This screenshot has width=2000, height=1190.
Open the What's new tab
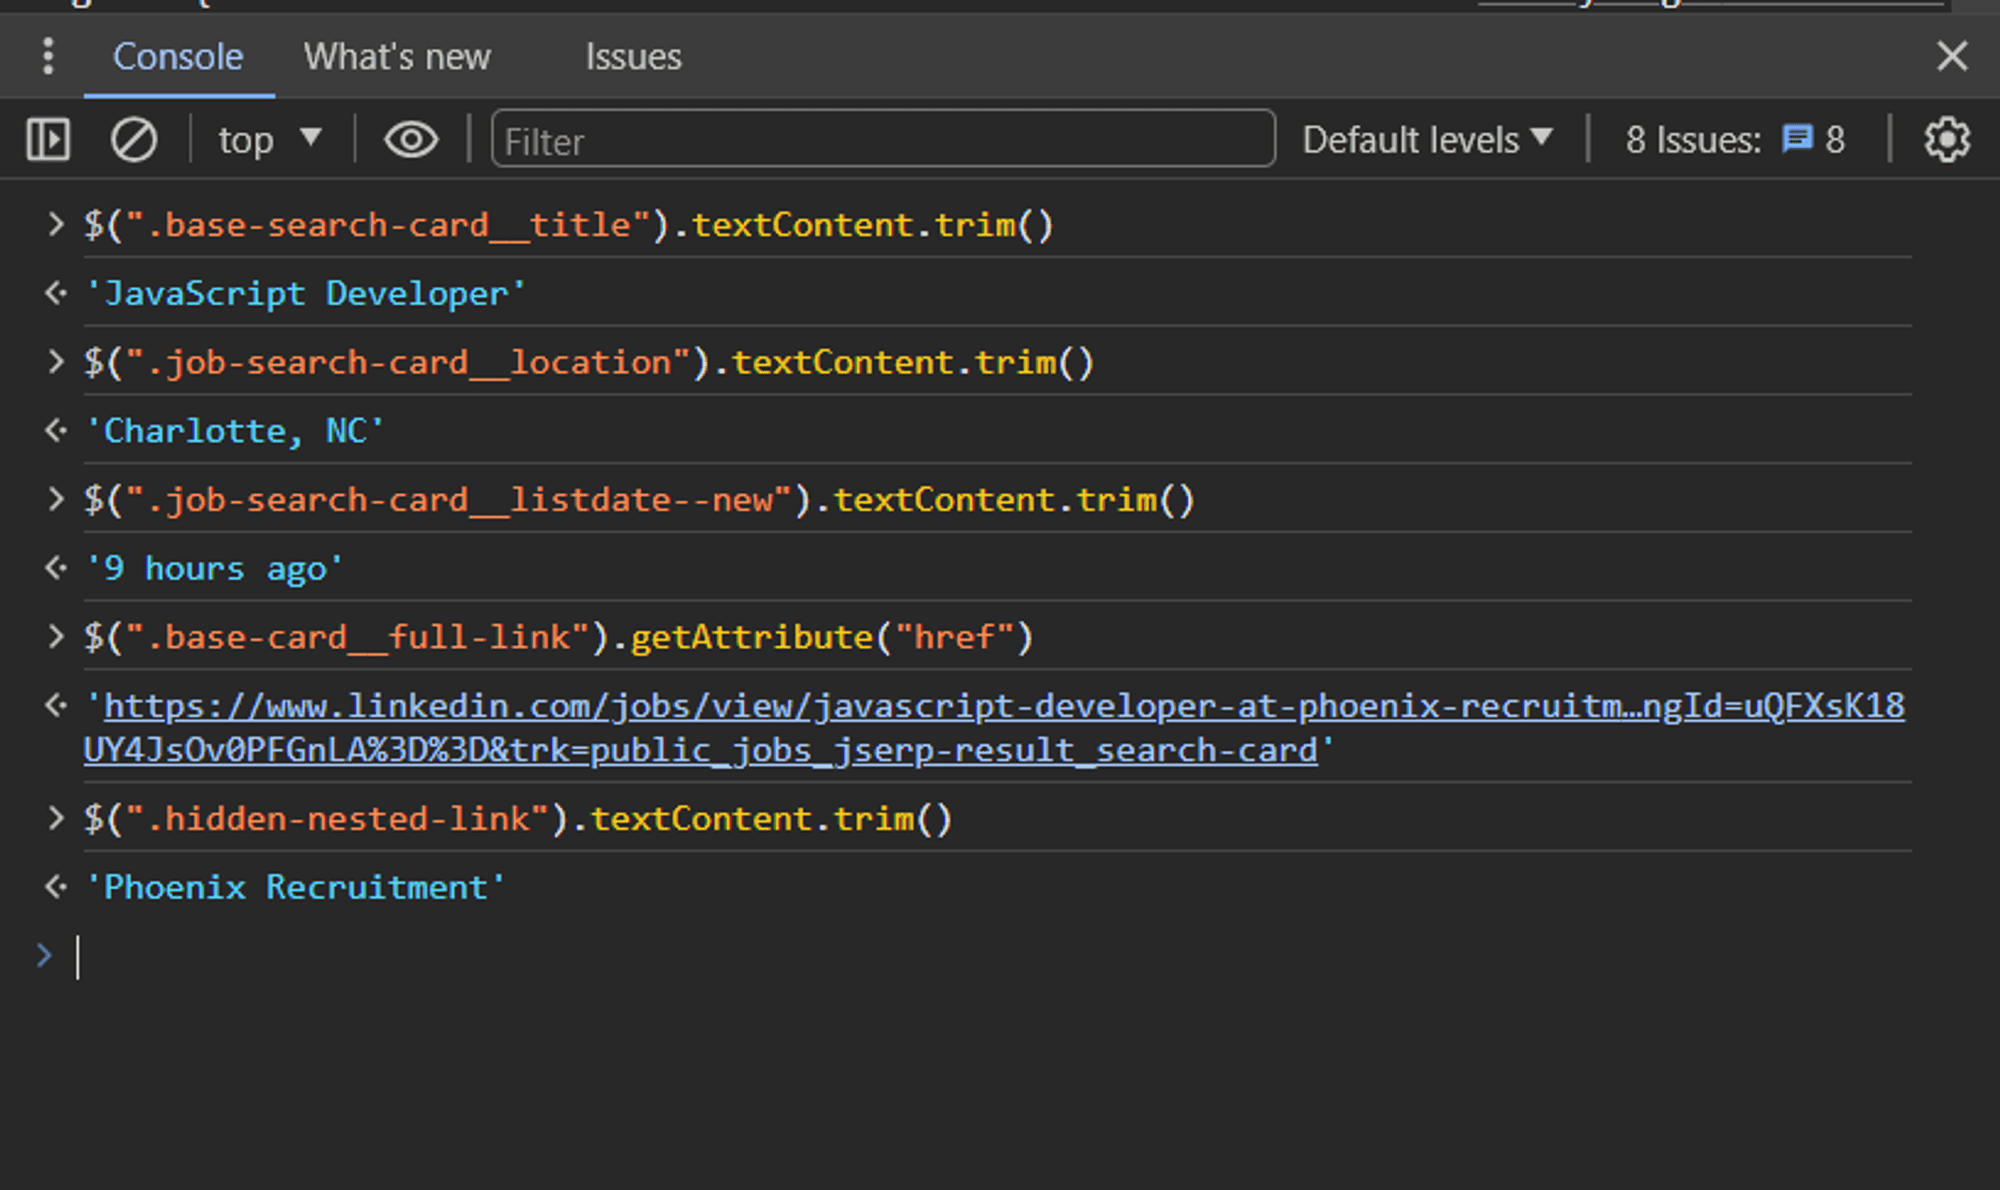(x=397, y=57)
